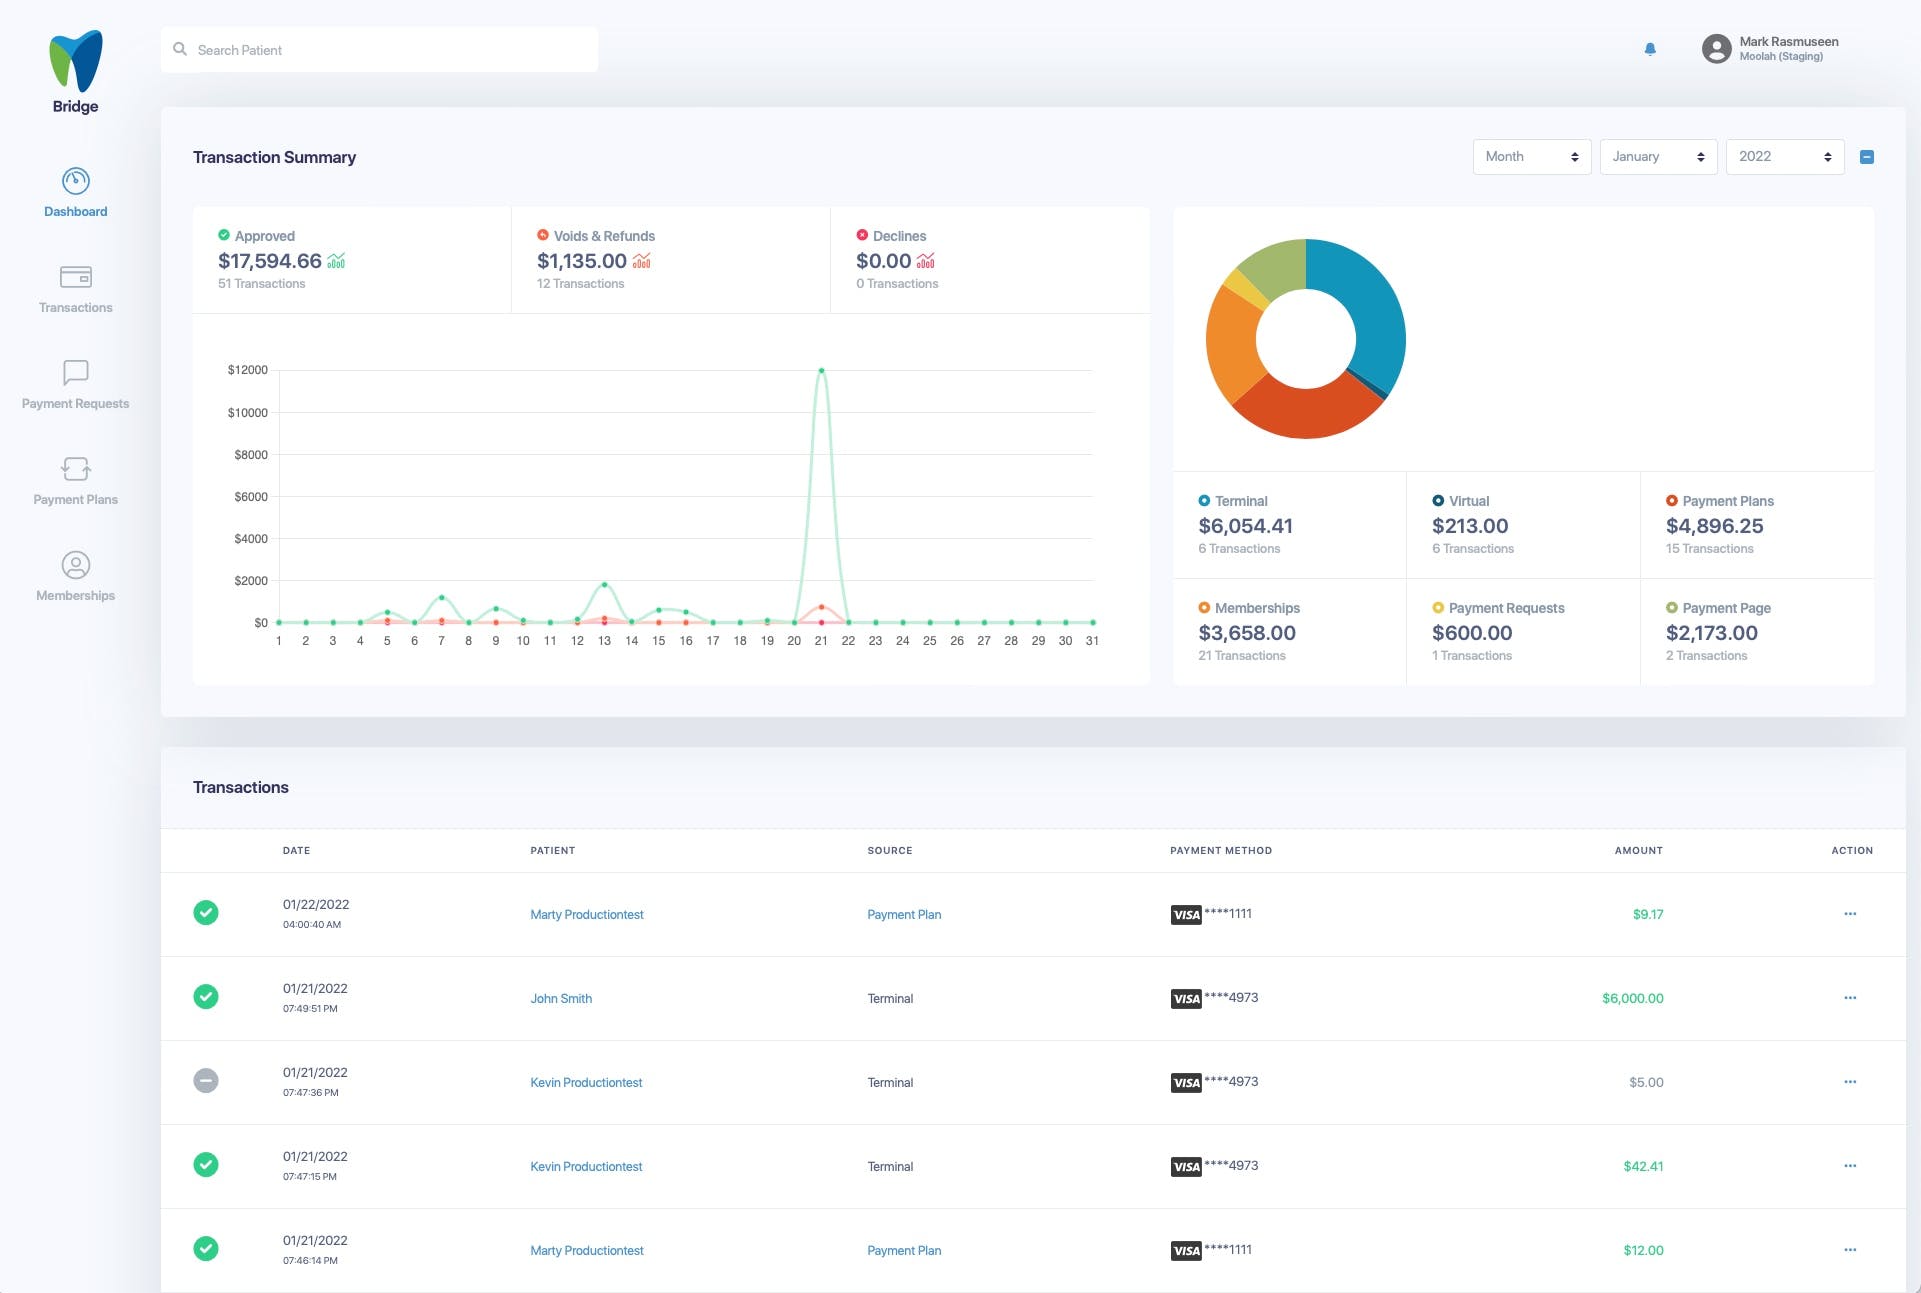The width and height of the screenshot is (1921, 1293).
Task: Open the 2022 year dropdown
Action: coord(1785,157)
